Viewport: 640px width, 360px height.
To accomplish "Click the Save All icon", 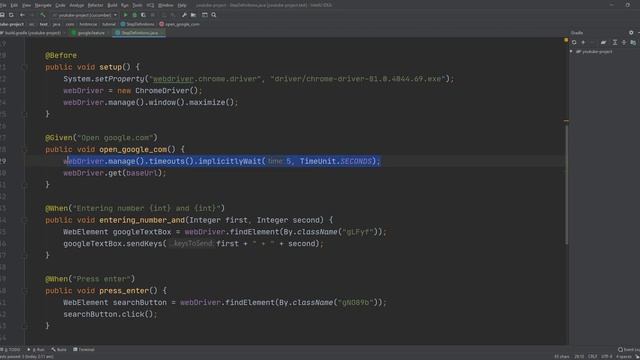I will 2,15.
